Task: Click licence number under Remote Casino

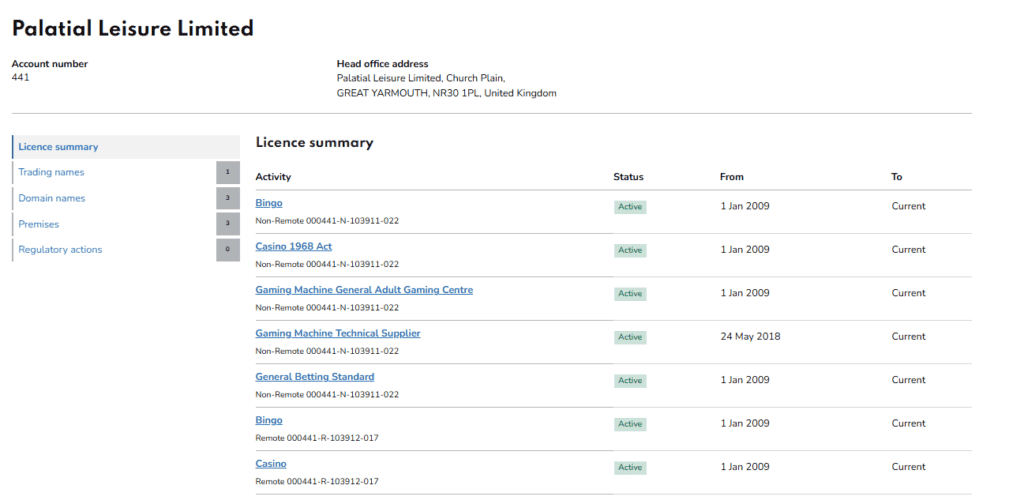Action: (x=317, y=481)
